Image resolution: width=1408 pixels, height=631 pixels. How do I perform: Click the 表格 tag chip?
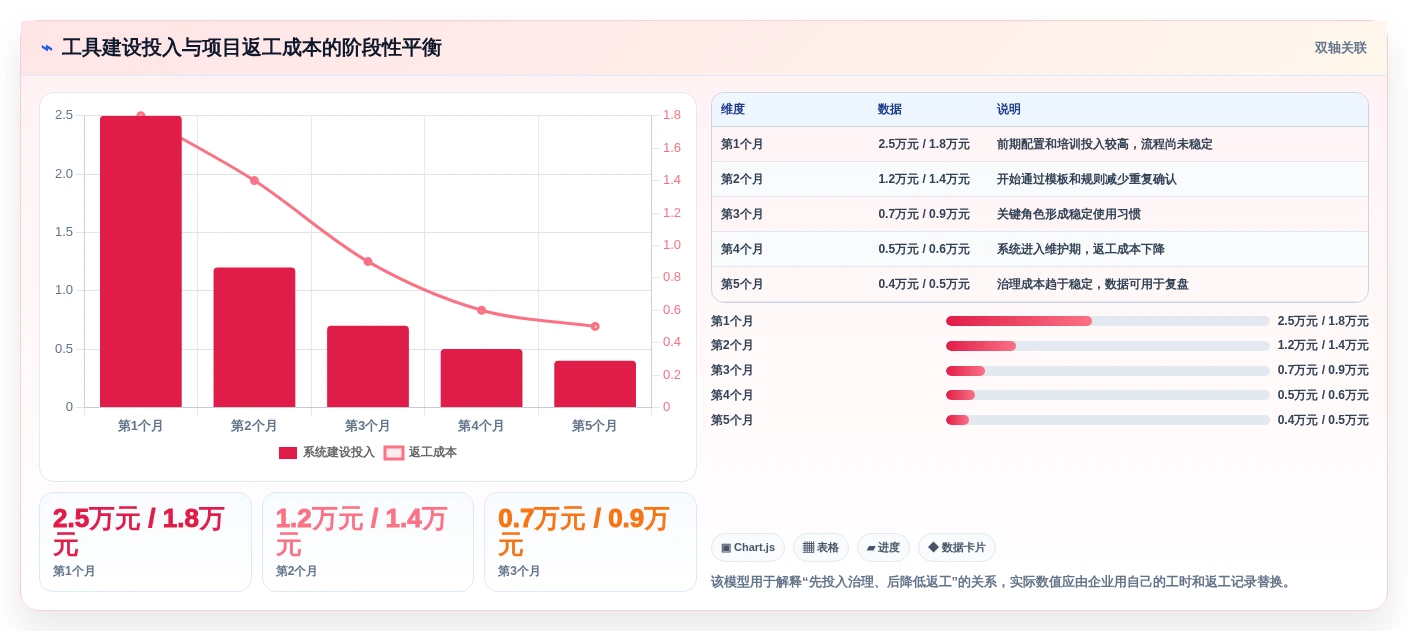coord(821,548)
